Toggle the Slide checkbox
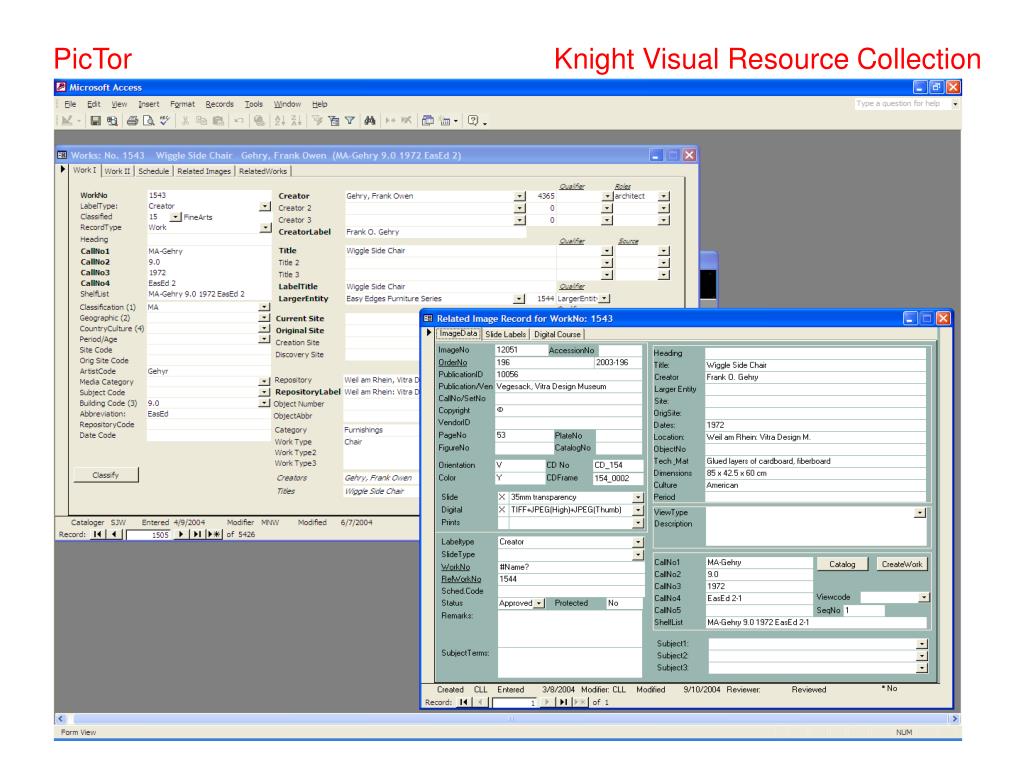1024x768 pixels. pyautogui.click(x=502, y=497)
